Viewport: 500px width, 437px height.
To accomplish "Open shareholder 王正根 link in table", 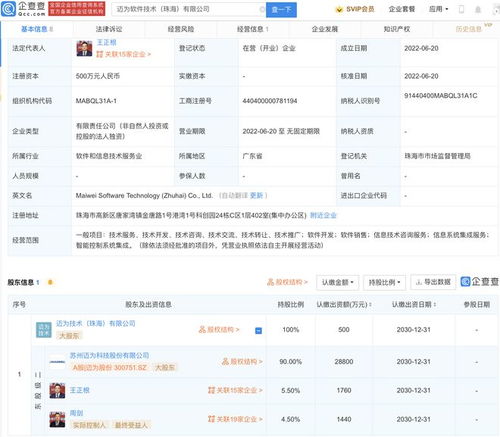I will pos(80,390).
